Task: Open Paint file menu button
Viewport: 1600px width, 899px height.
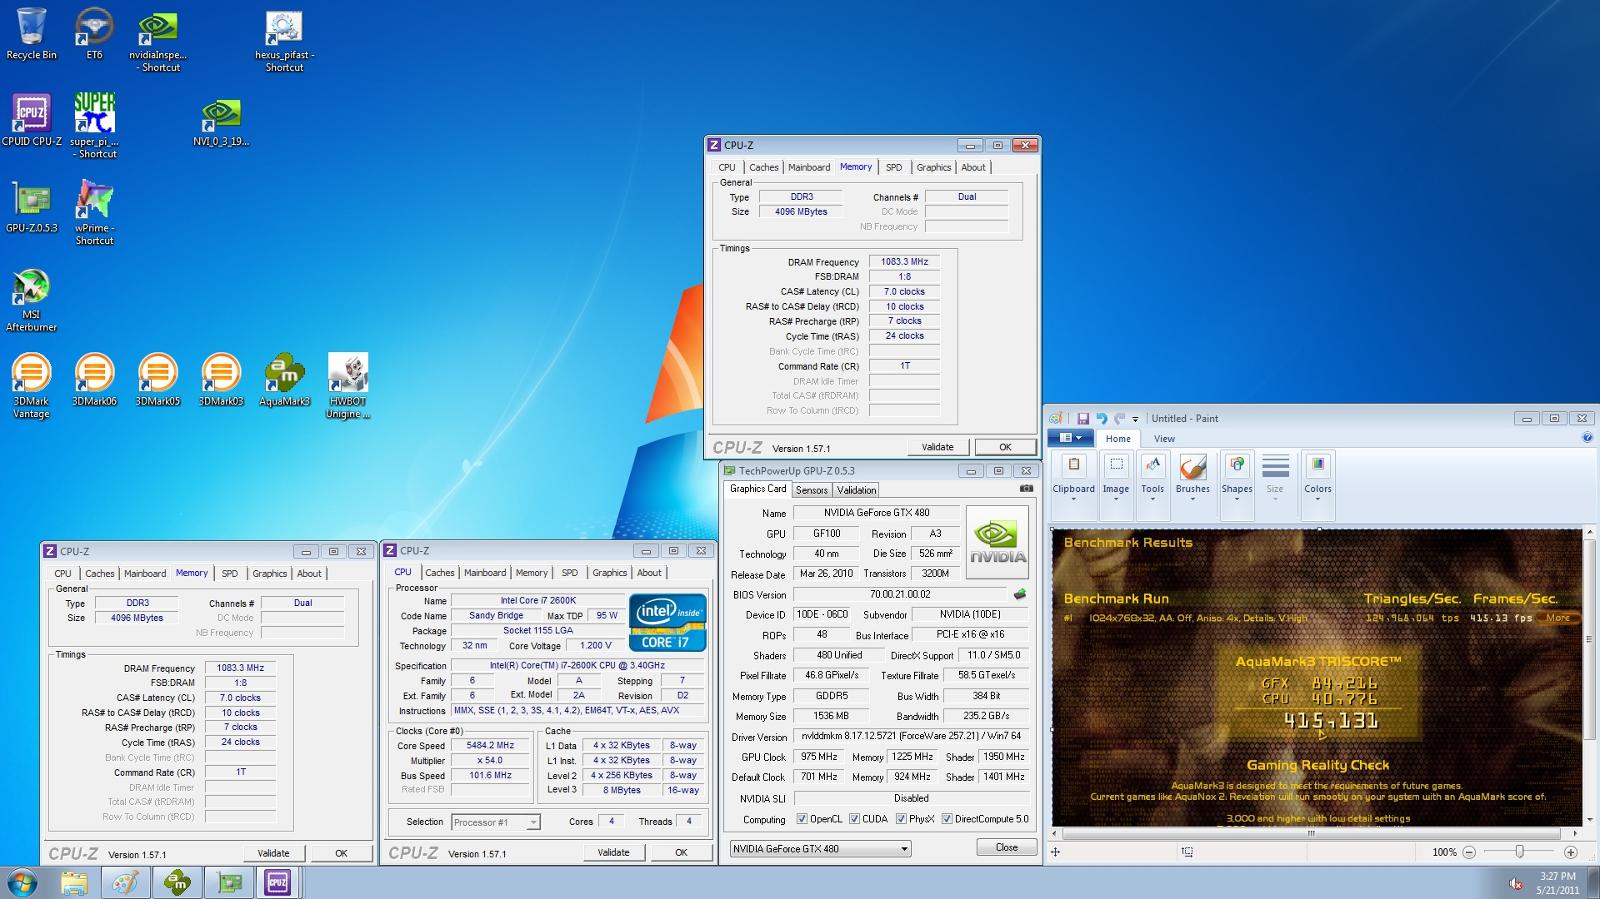Action: click(x=1070, y=438)
